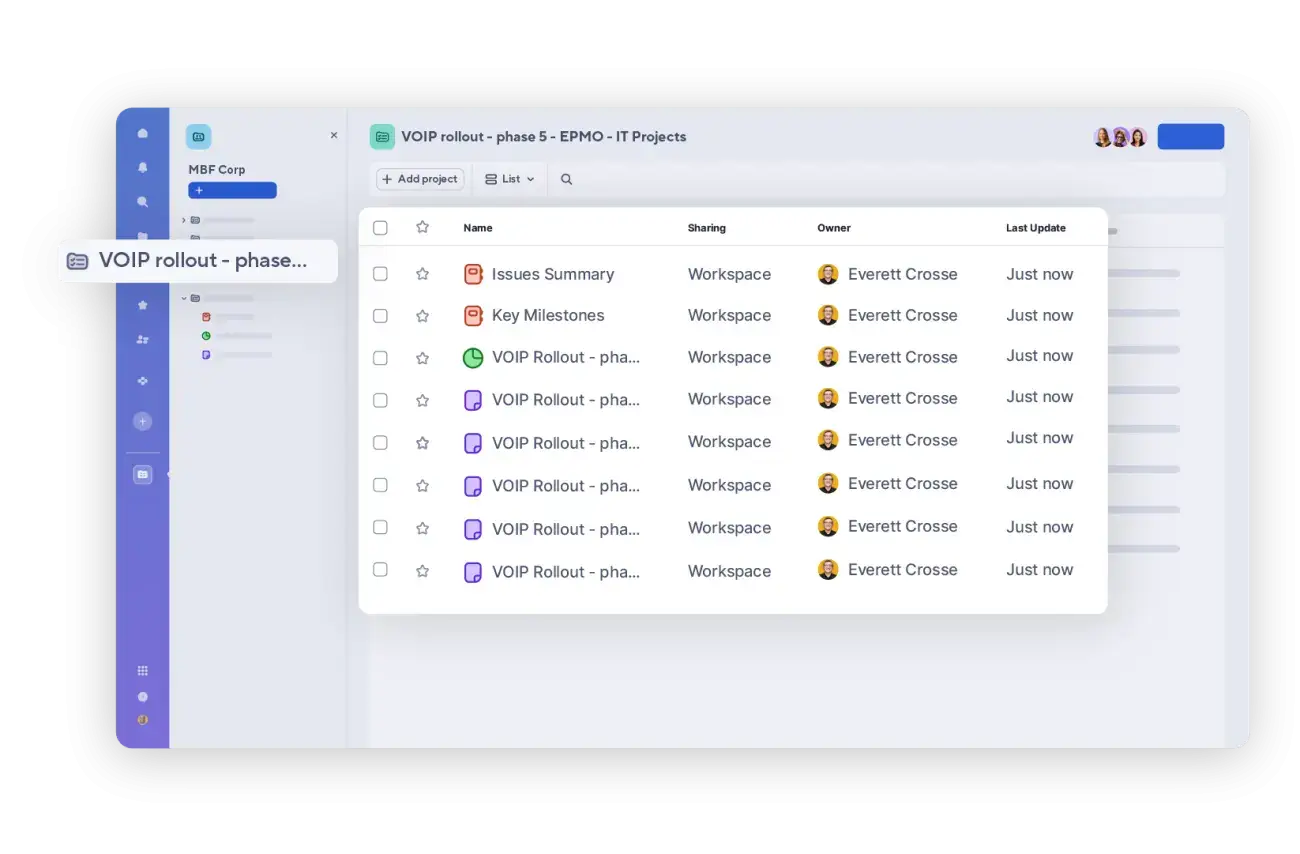Click the star icon in the table header
The image size is (1300, 854).
click(x=422, y=227)
